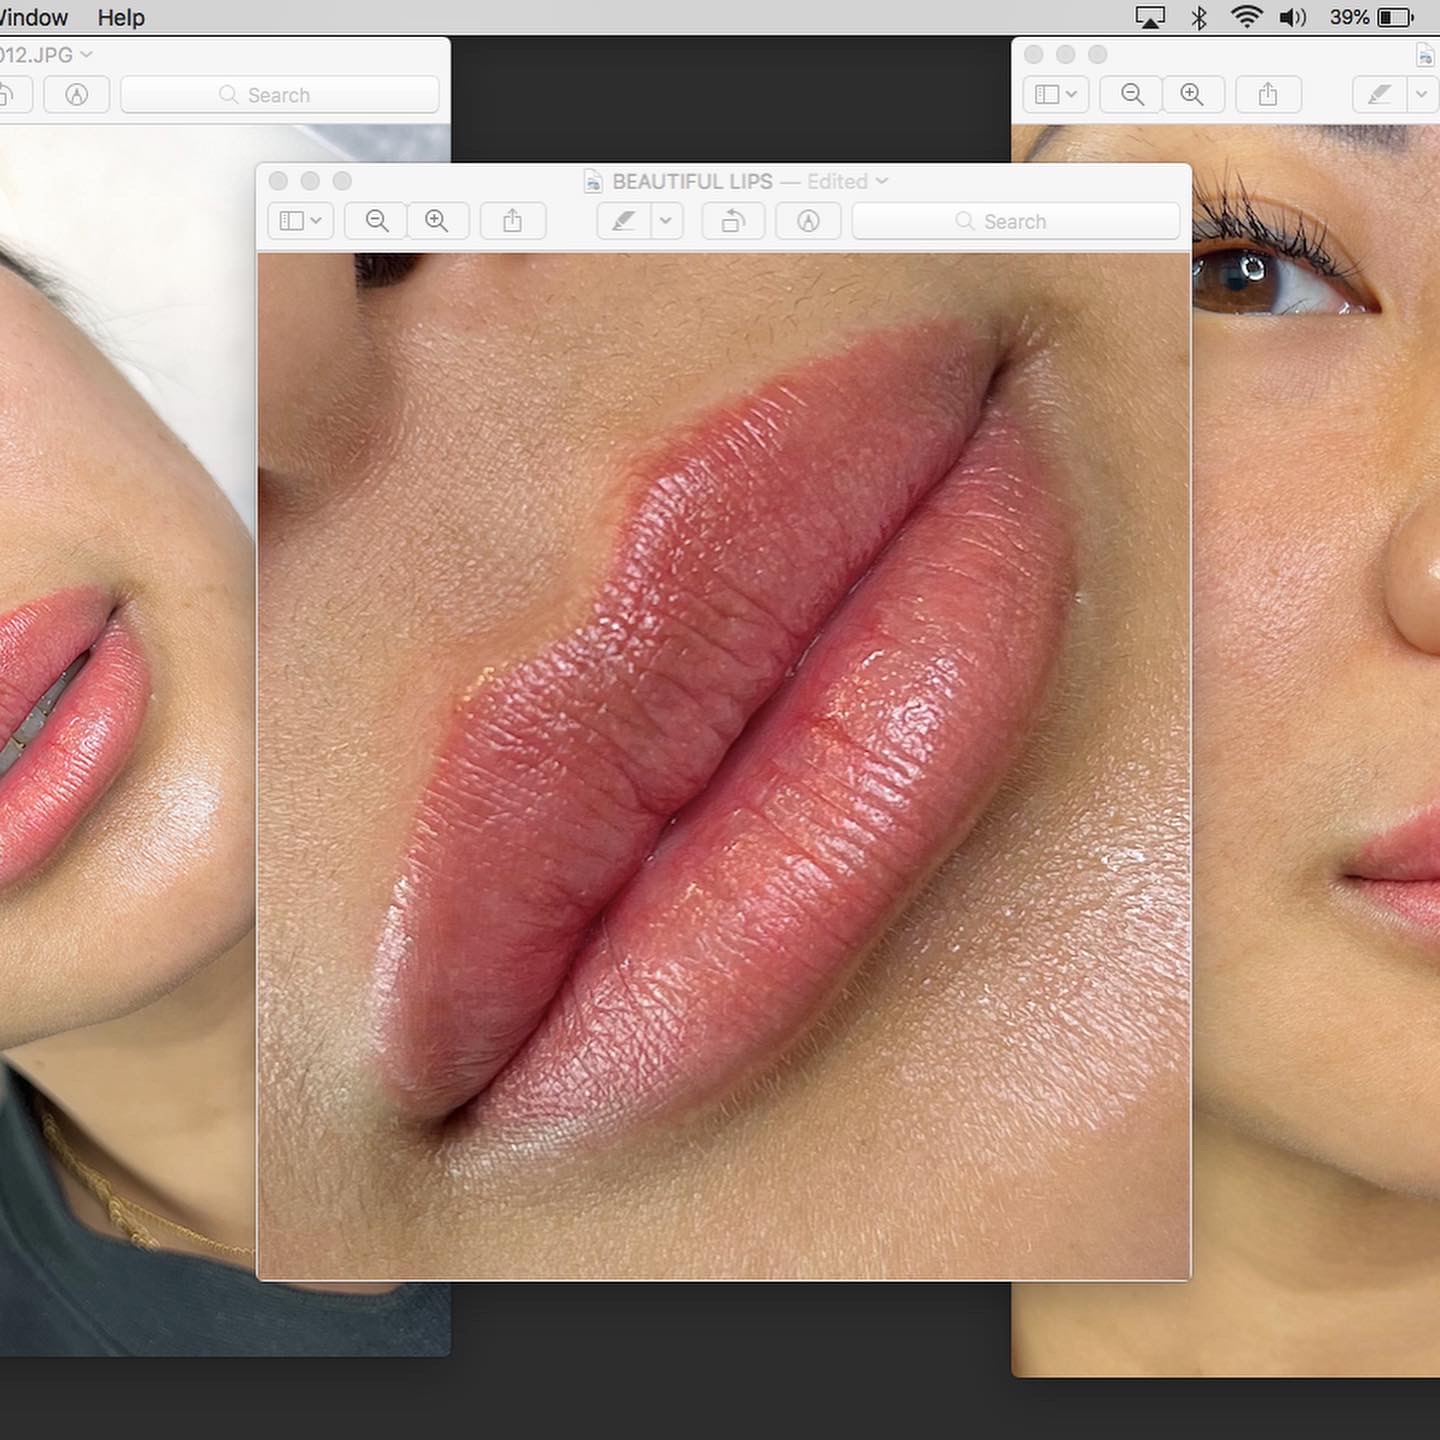
Task: Zoom in on the right Preview window
Action: [1192, 95]
